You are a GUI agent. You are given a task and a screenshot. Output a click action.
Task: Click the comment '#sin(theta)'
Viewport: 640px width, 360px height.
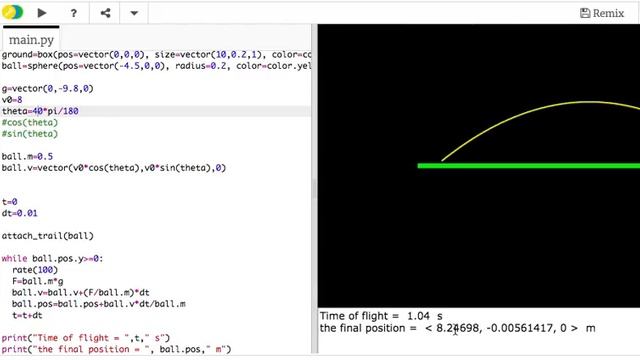click(x=30, y=134)
